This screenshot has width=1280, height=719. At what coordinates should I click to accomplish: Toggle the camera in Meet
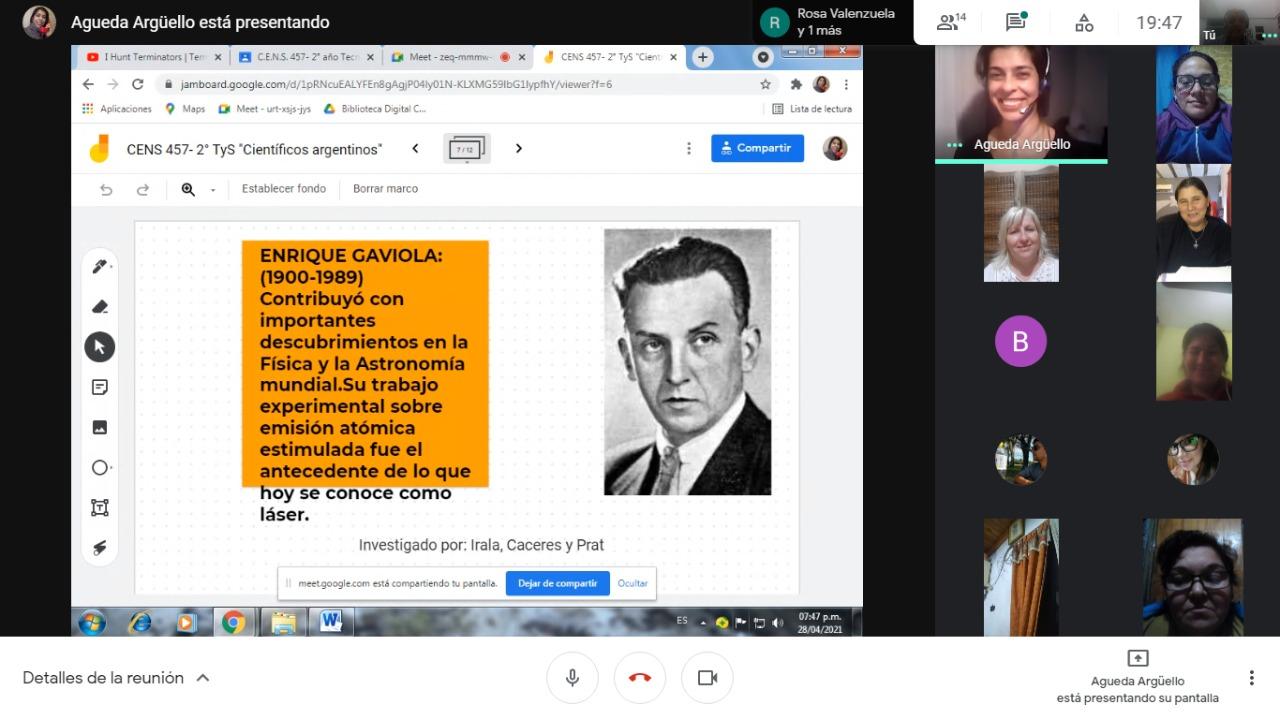coord(707,678)
